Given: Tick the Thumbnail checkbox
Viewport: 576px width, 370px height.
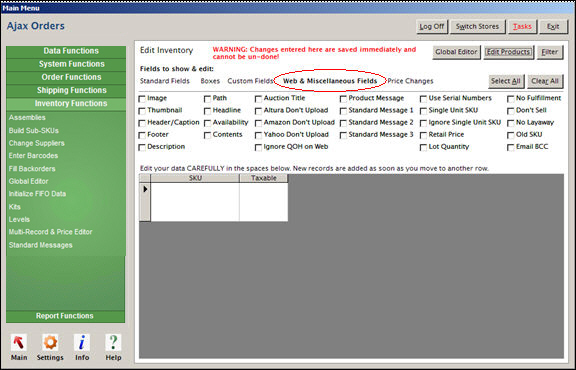Looking at the screenshot, I should (142, 111).
